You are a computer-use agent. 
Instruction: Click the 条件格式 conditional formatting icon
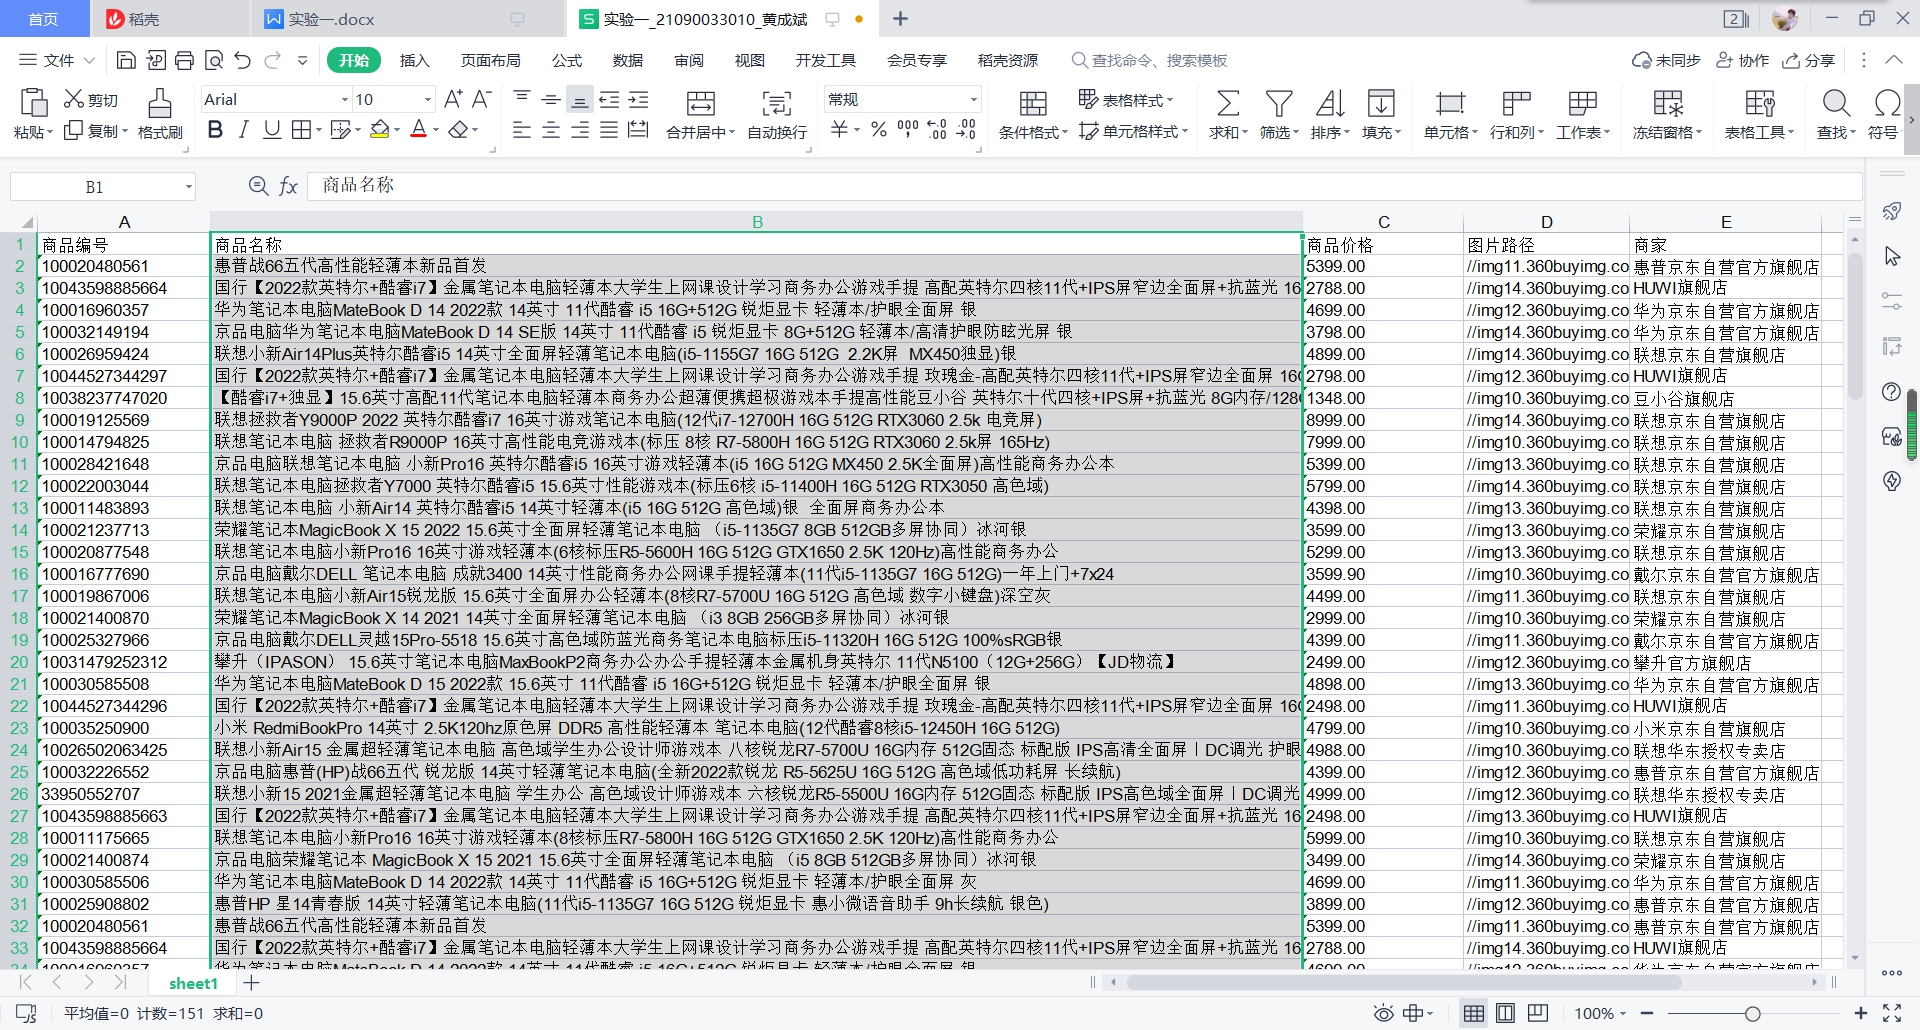(x=1033, y=102)
